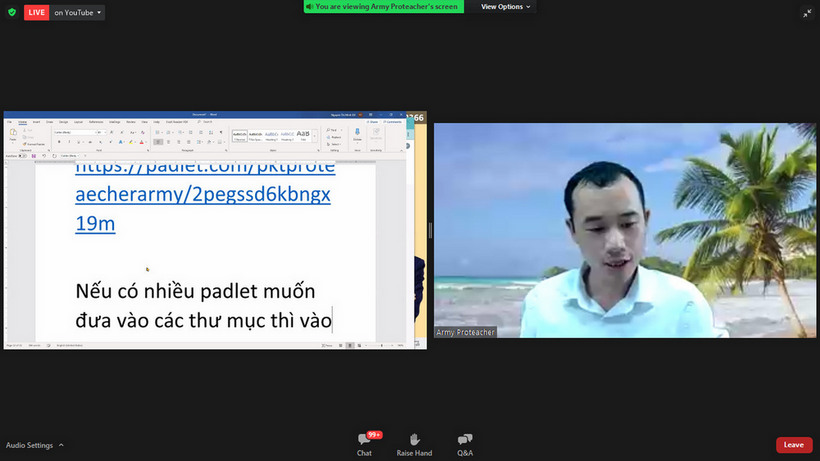This screenshot has height=461, width=820.
Task: Open the on YouTube live dropdown
Action: (x=77, y=13)
